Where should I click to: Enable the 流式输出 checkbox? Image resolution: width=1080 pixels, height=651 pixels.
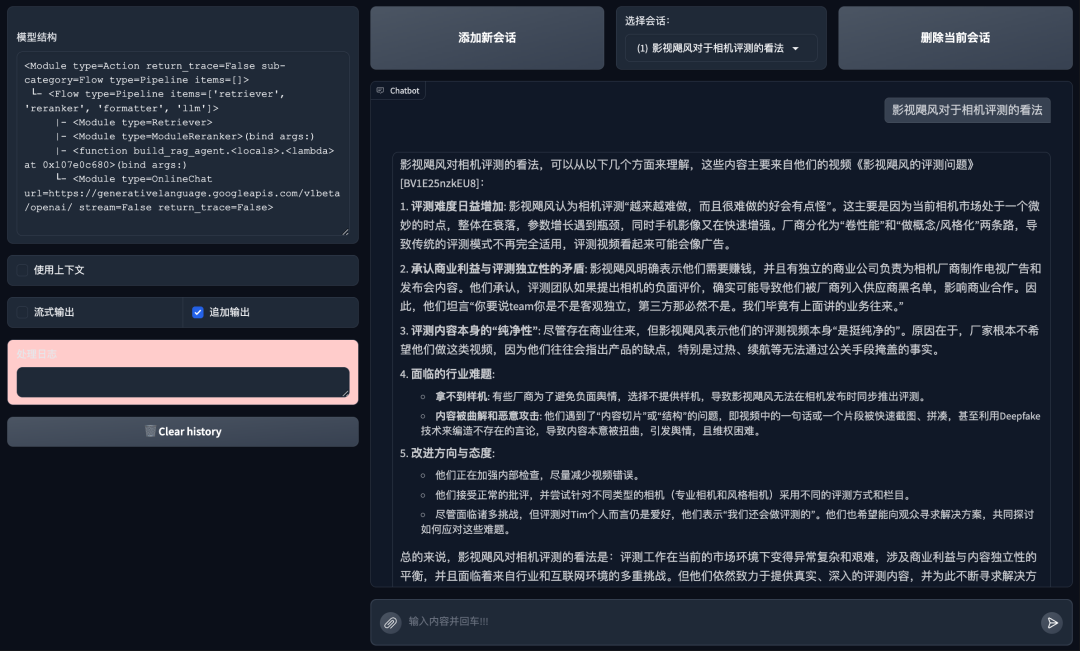(23, 312)
